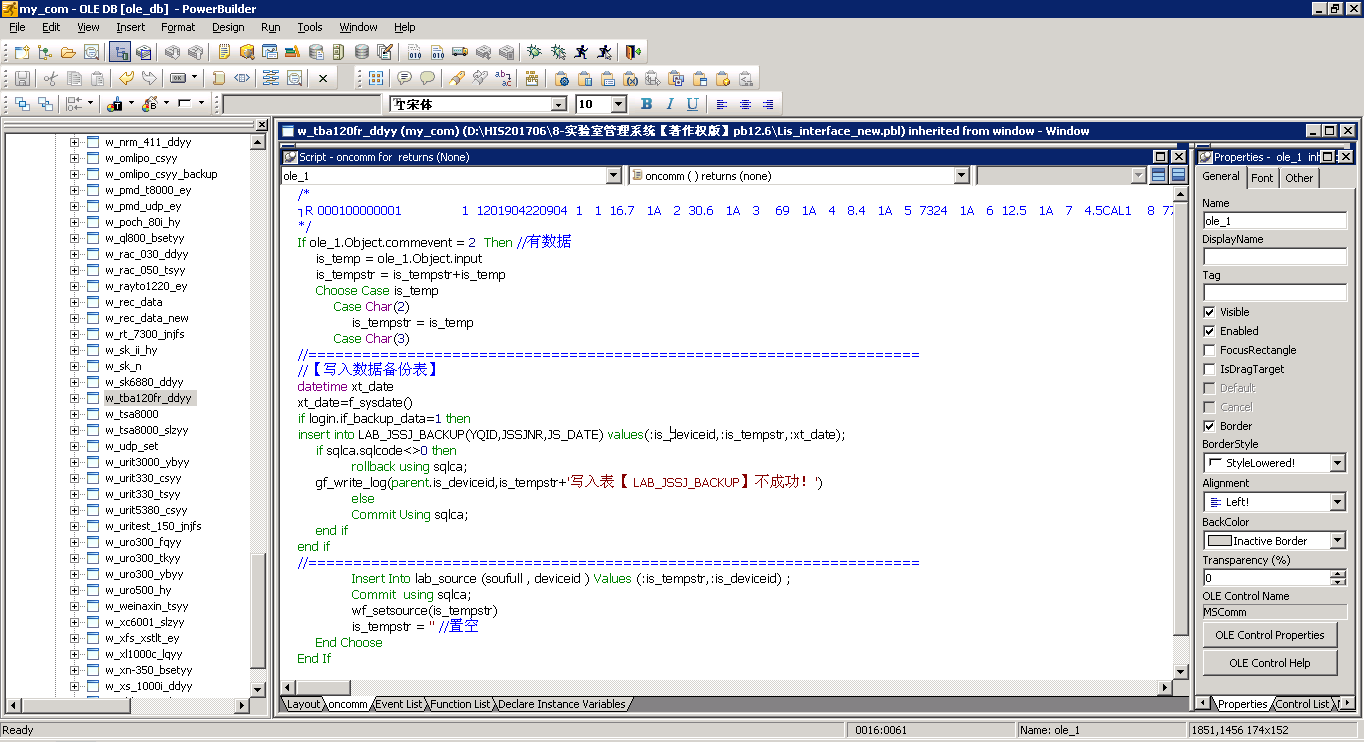Viewport: 1364px width, 742px height.
Task: Start debugging with the bug toolbar icon
Action: click(x=534, y=52)
